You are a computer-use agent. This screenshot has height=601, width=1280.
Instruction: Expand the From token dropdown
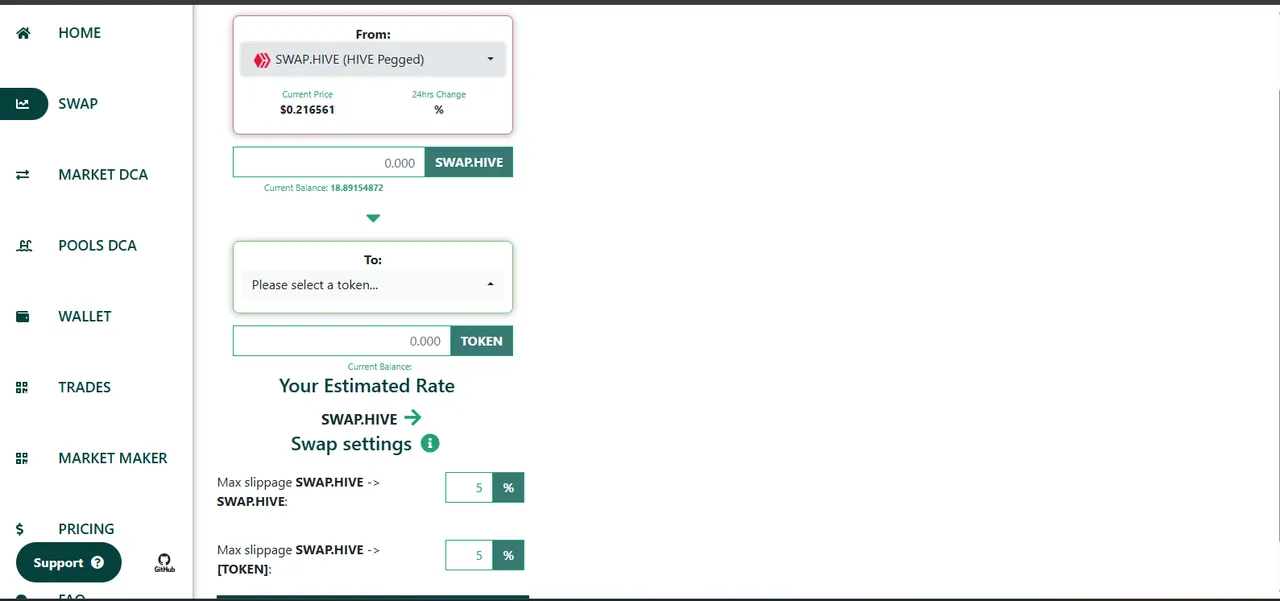click(x=373, y=60)
